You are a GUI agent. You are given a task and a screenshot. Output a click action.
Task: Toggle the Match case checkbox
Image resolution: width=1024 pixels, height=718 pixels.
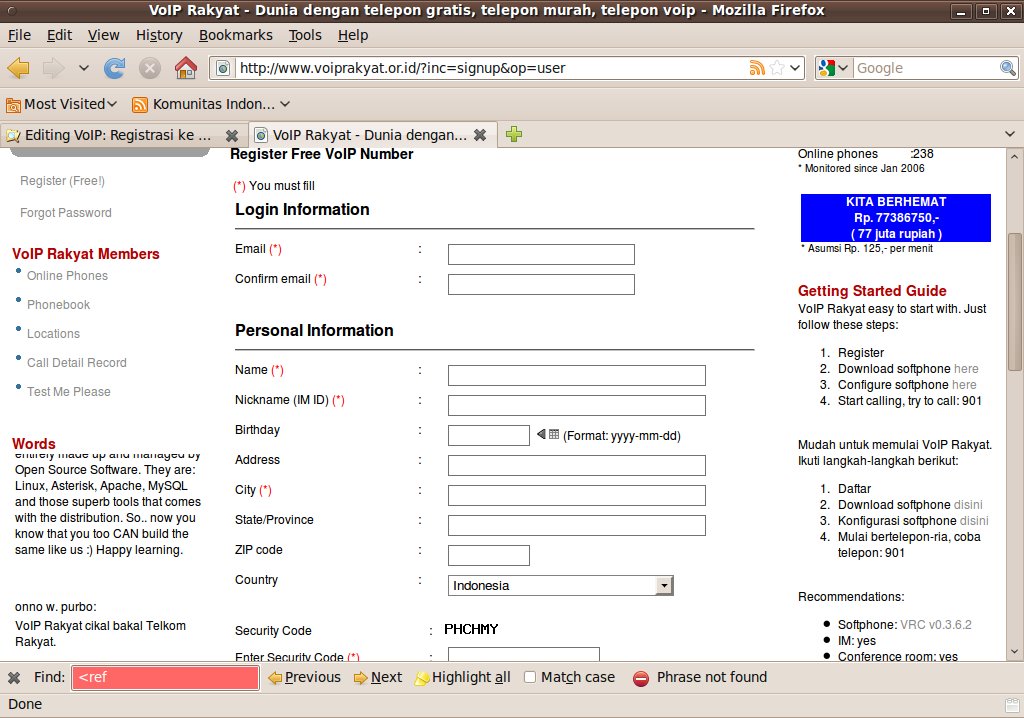[531, 677]
